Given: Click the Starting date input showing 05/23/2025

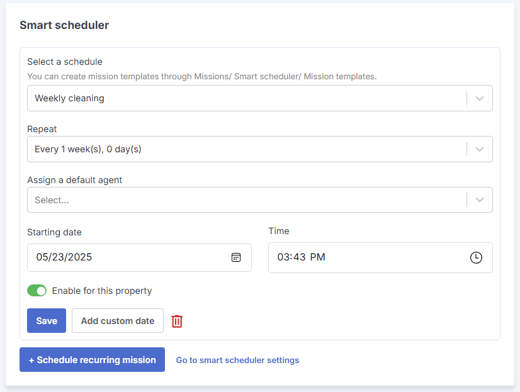Looking at the screenshot, I should tap(139, 257).
